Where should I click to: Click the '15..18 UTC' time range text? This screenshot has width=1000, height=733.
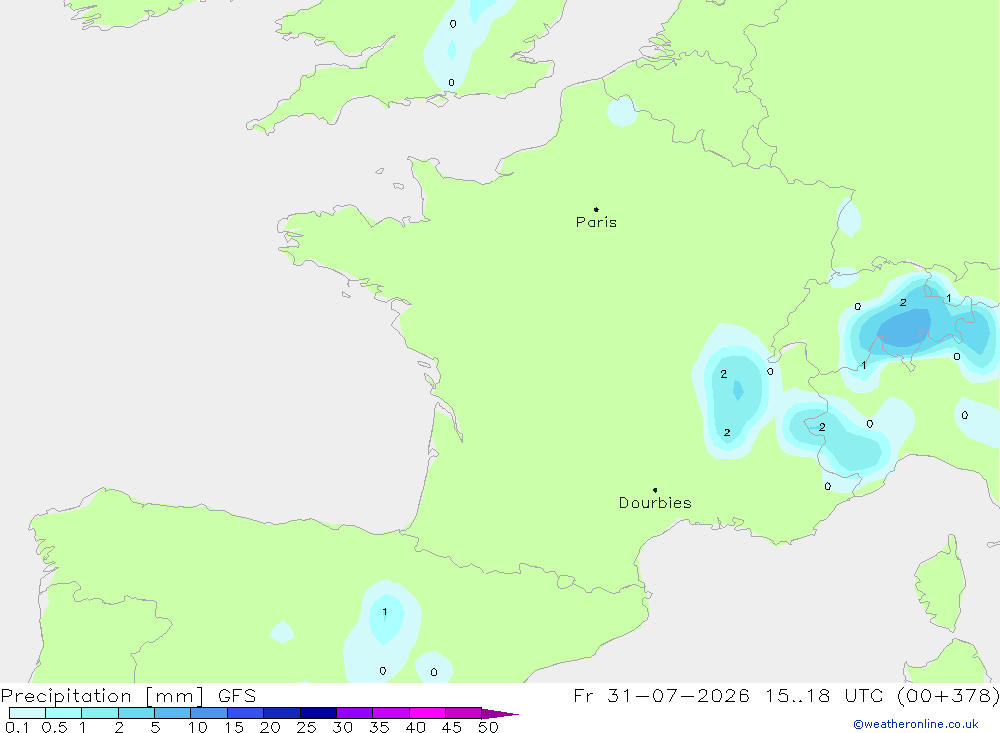pyautogui.click(x=825, y=695)
